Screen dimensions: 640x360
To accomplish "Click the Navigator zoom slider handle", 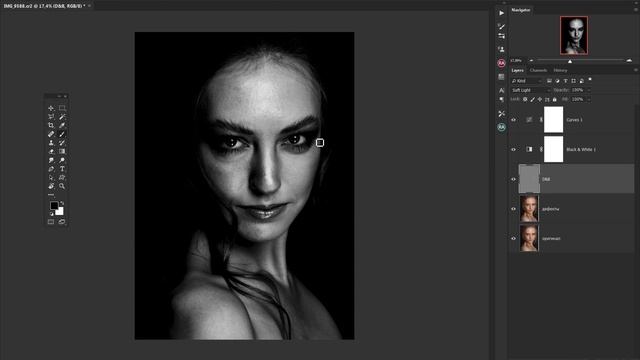I will (570, 61).
